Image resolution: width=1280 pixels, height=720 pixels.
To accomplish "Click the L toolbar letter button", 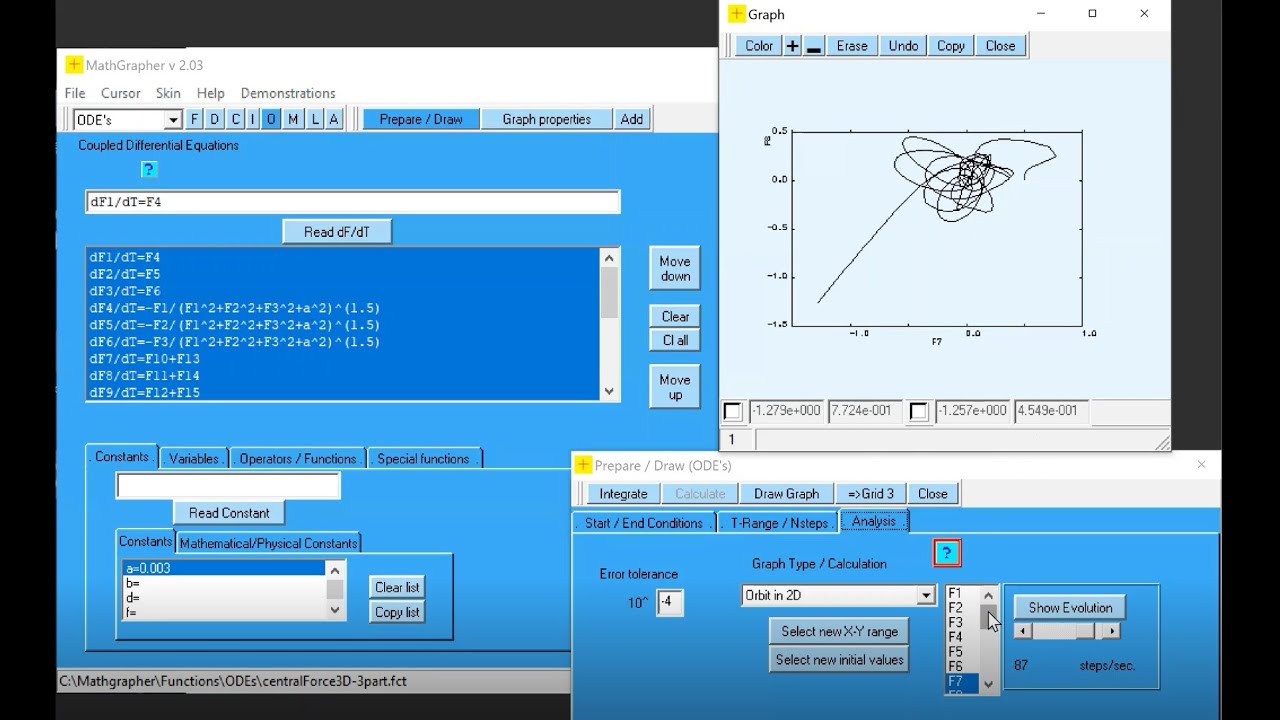I will coord(315,119).
